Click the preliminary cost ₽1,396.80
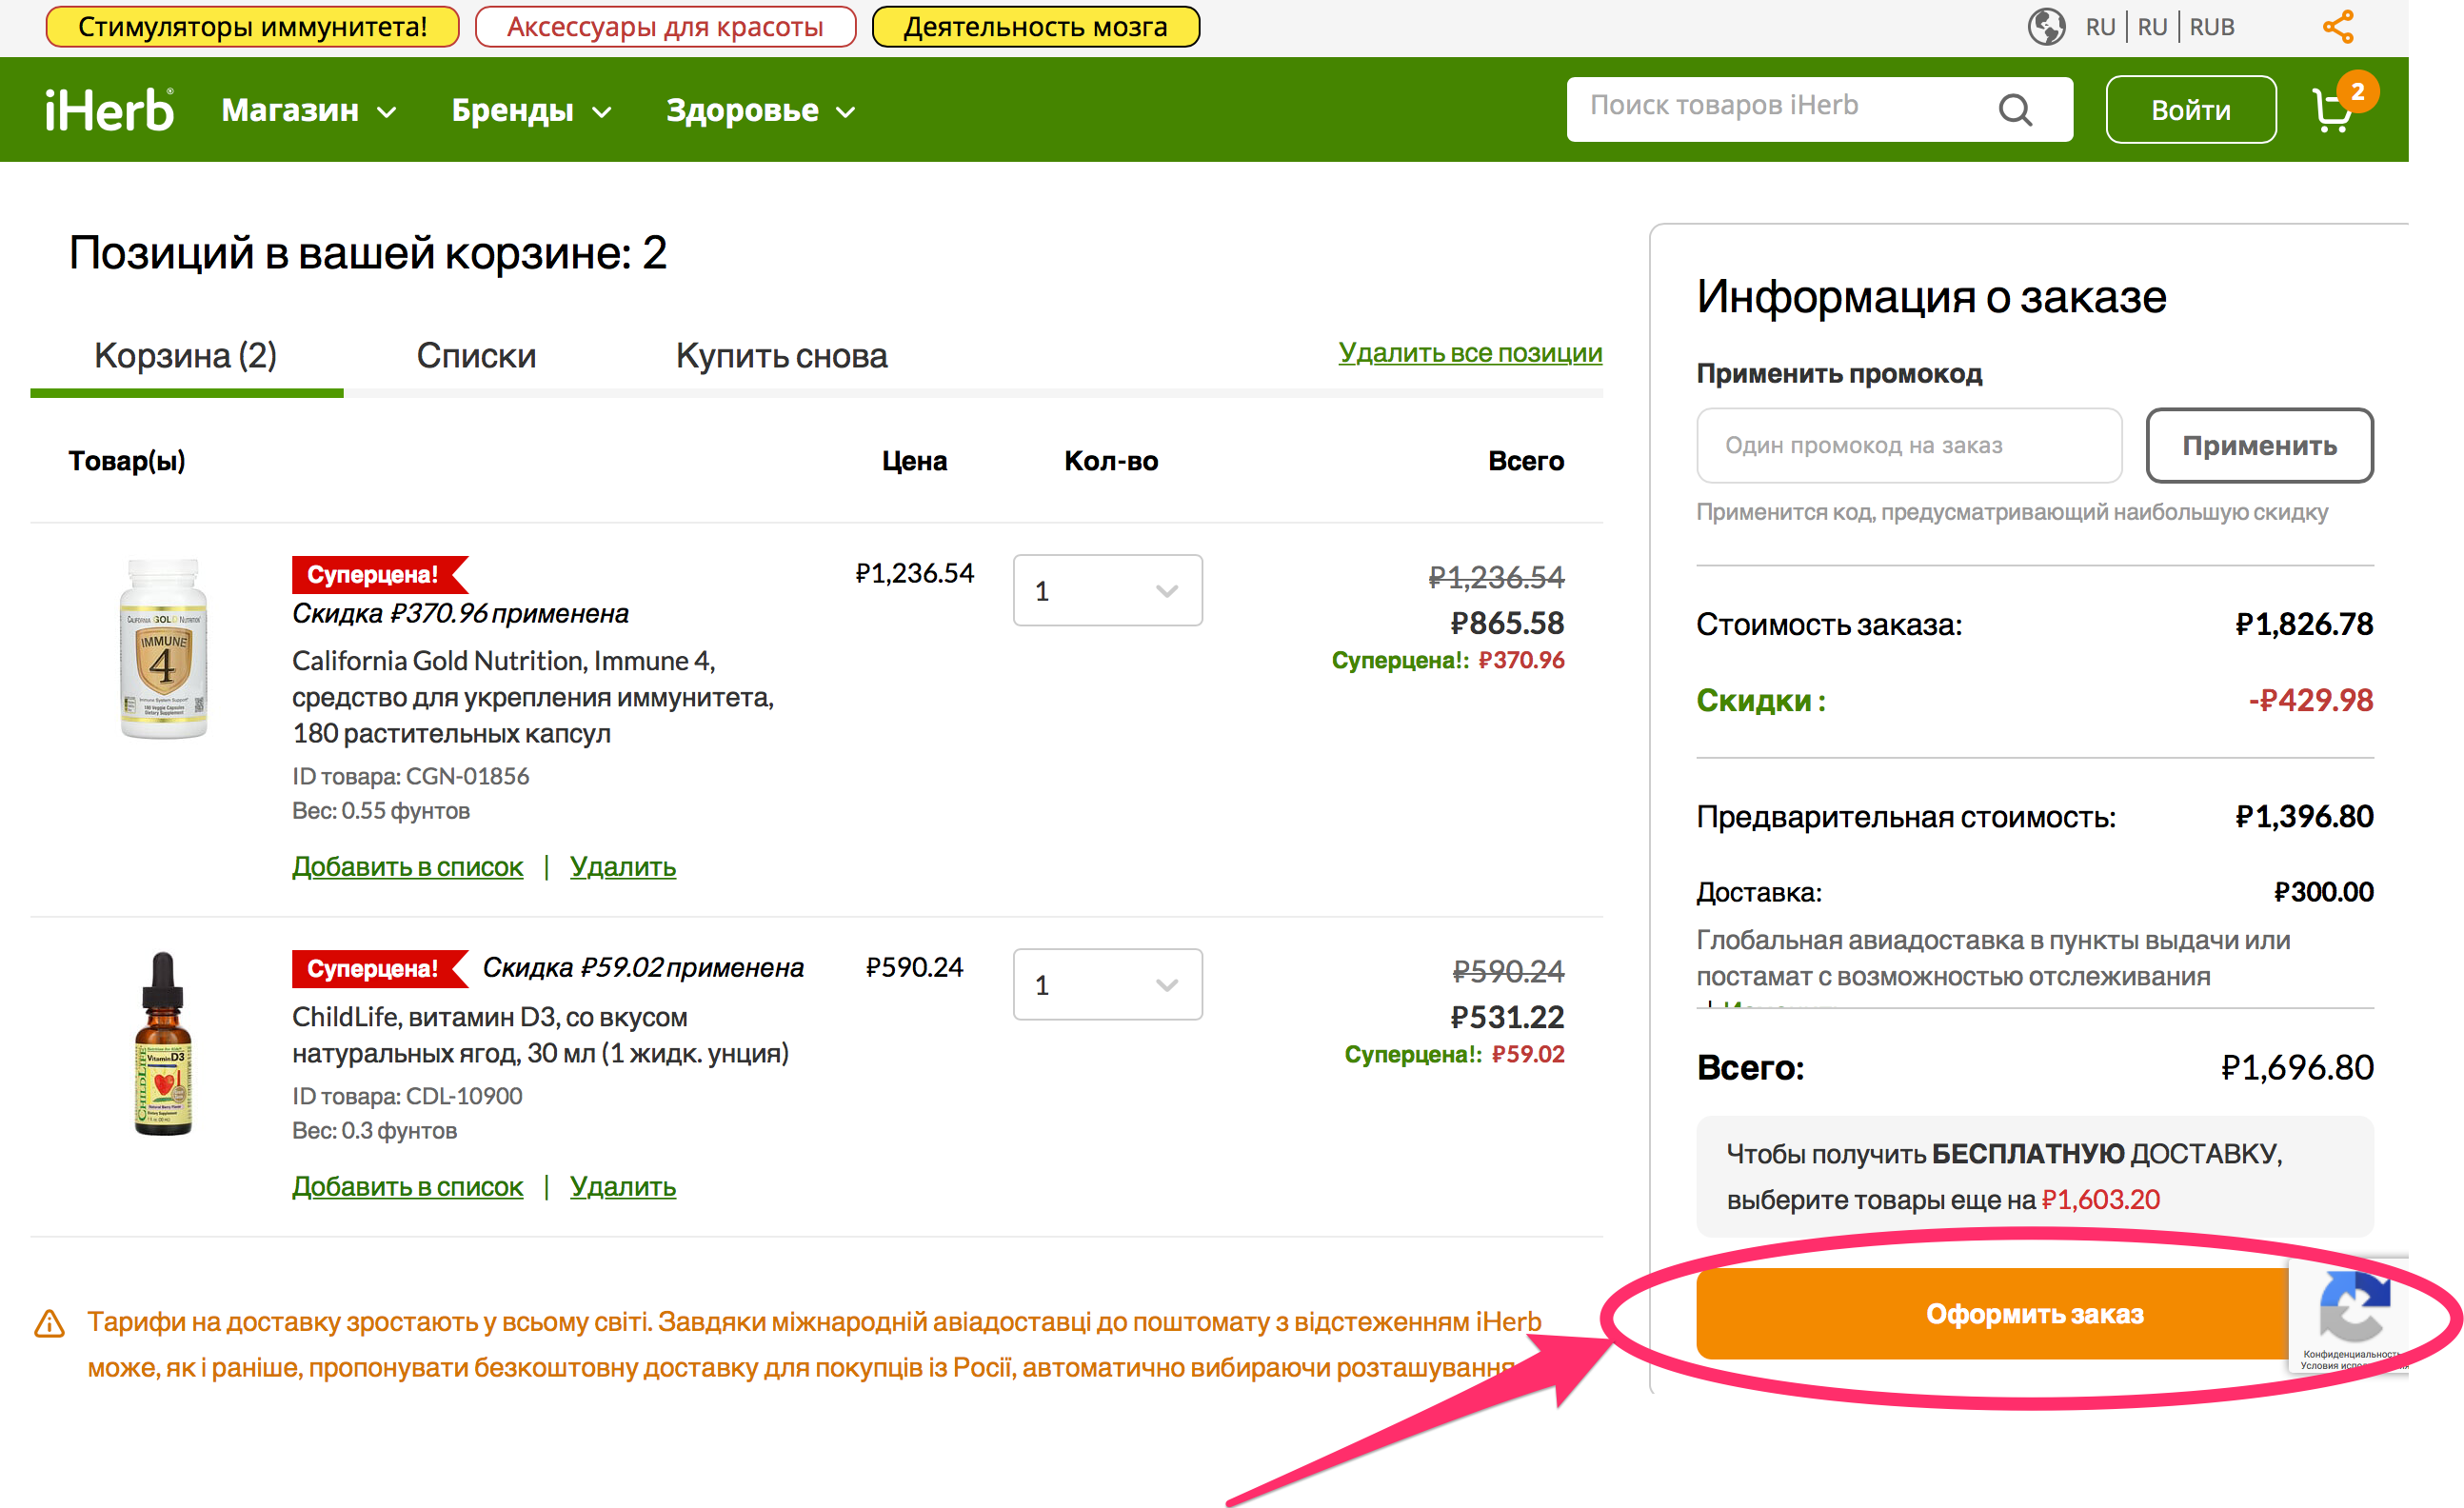This screenshot has height=1508, width=2464. tap(2304, 817)
